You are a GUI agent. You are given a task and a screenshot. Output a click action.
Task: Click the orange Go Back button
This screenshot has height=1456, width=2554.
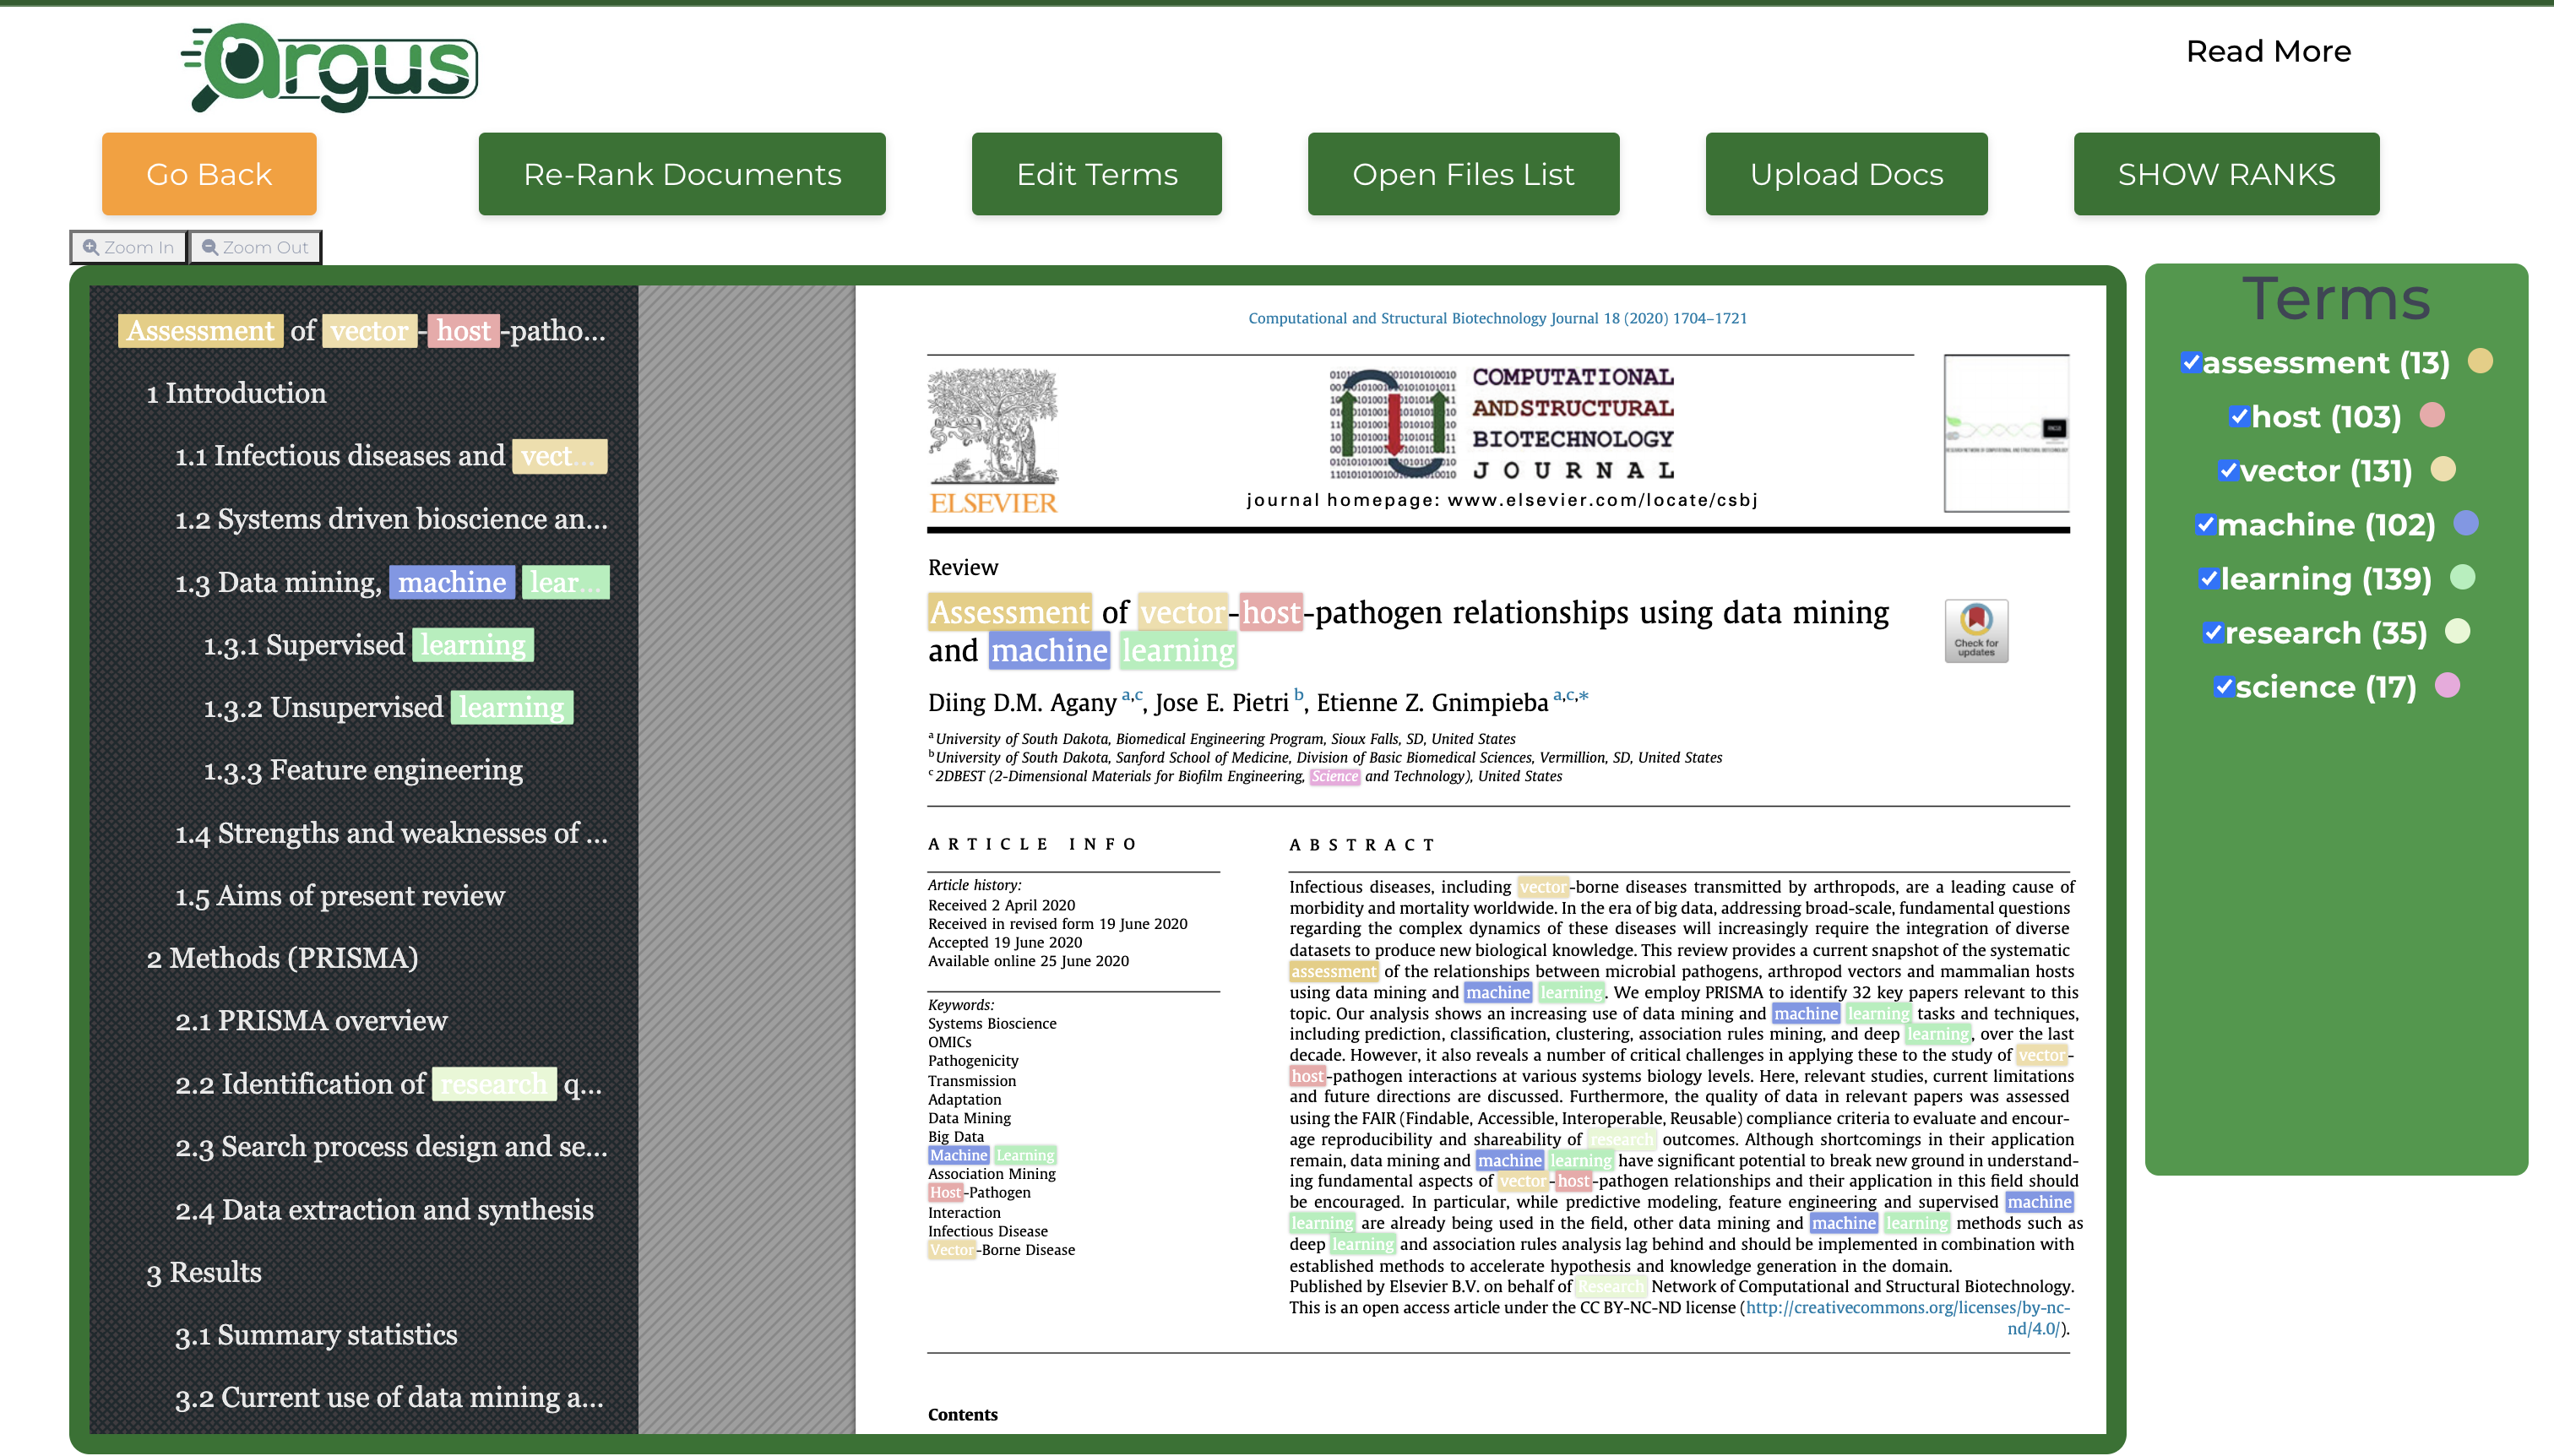[209, 174]
